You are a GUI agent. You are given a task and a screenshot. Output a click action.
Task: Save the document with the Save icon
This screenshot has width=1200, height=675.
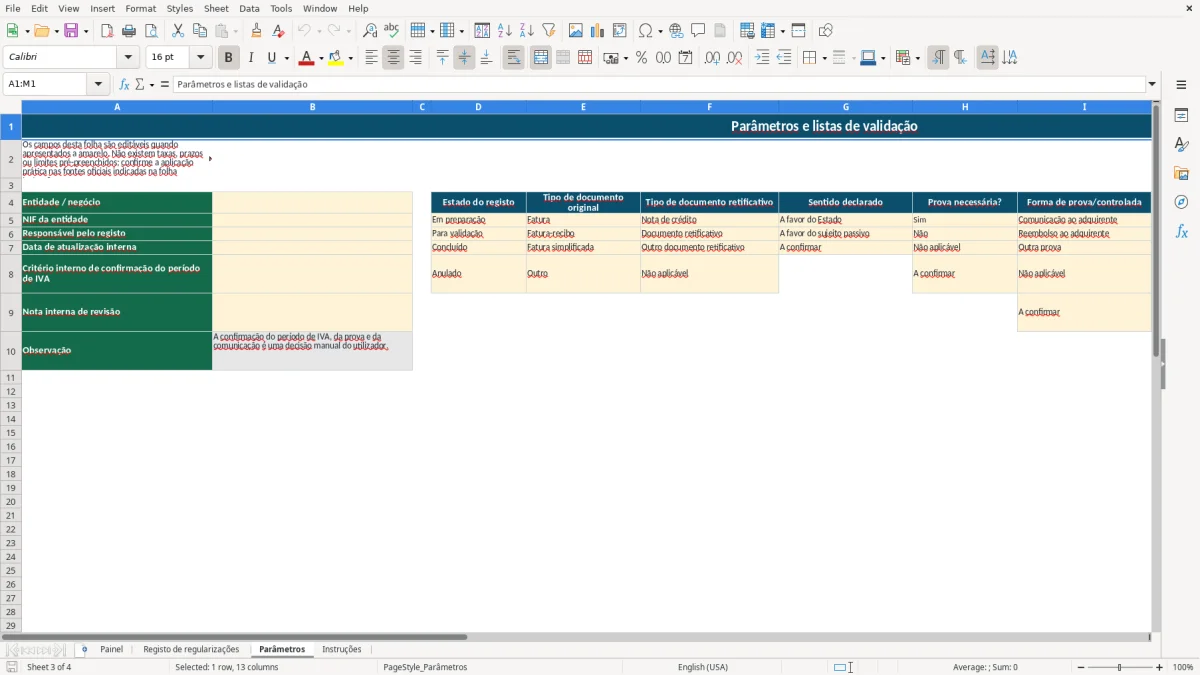[71, 31]
